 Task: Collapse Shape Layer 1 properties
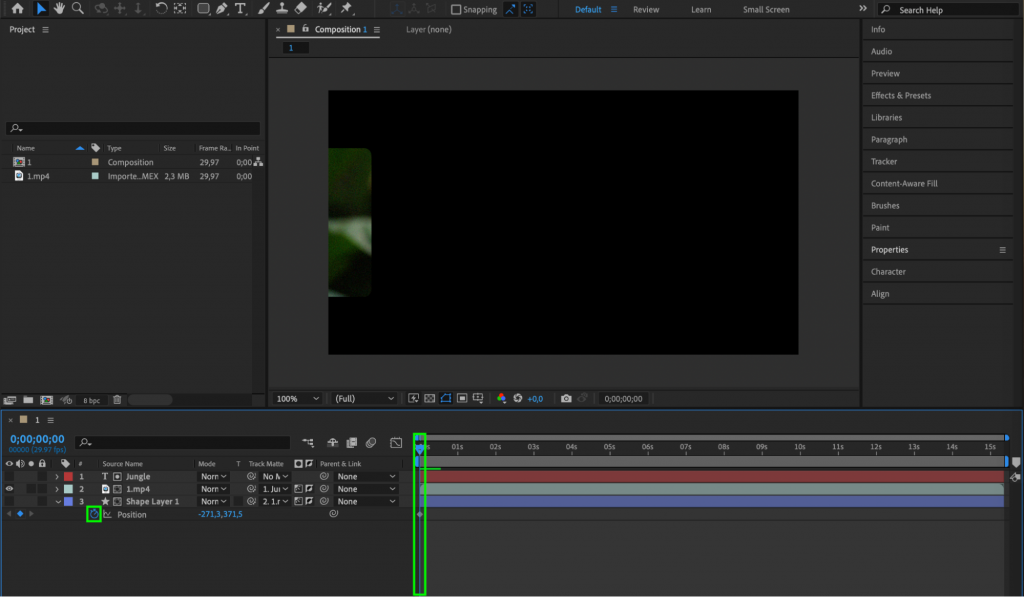tap(57, 501)
